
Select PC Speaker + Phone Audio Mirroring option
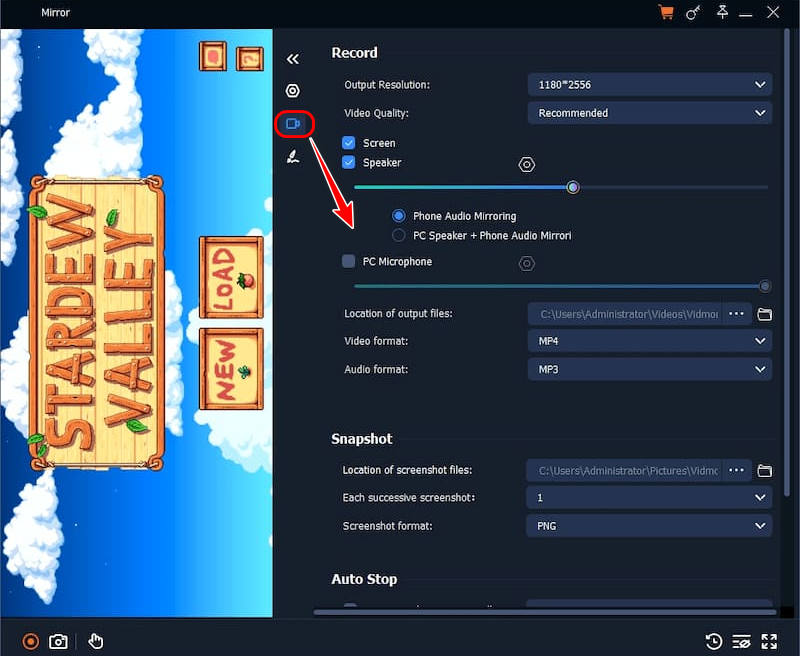399,236
